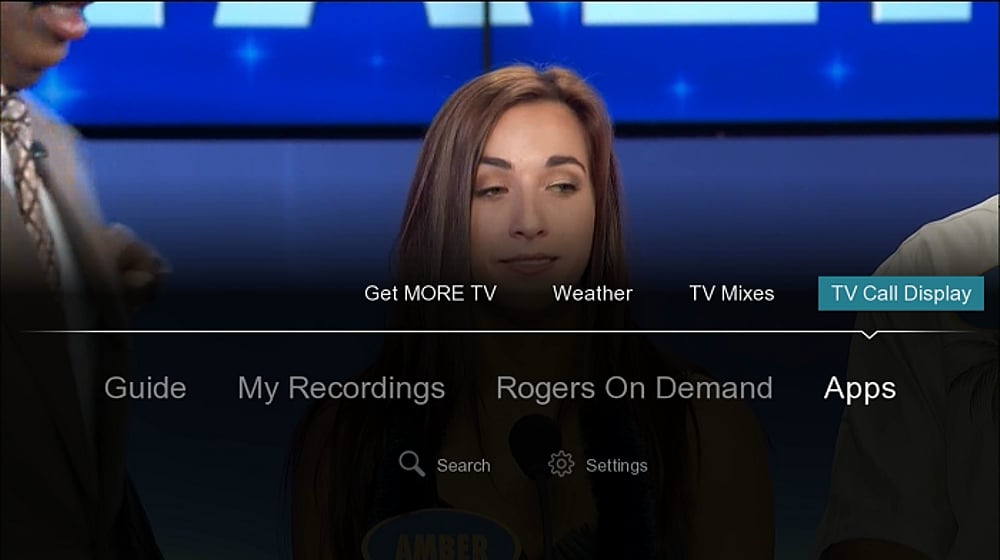Screen dimensions: 1000x560
Task: Select the highlighted TV Call Display app
Action: point(901,293)
